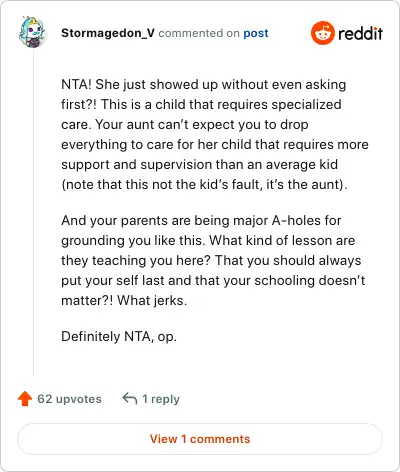400x472 pixels.
Task: Open the Stormagedon_V username profile link
Action: click(x=108, y=33)
